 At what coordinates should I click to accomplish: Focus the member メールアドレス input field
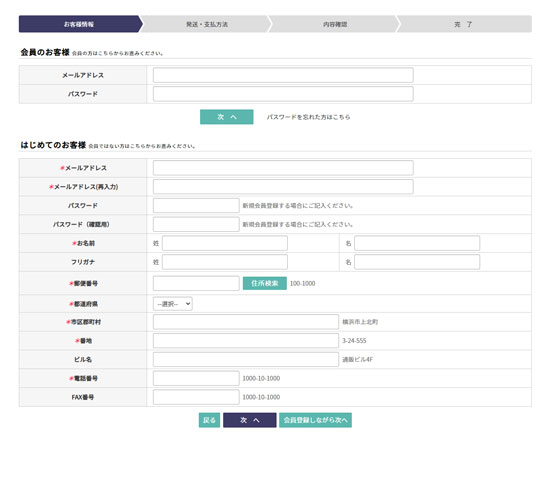click(x=283, y=75)
